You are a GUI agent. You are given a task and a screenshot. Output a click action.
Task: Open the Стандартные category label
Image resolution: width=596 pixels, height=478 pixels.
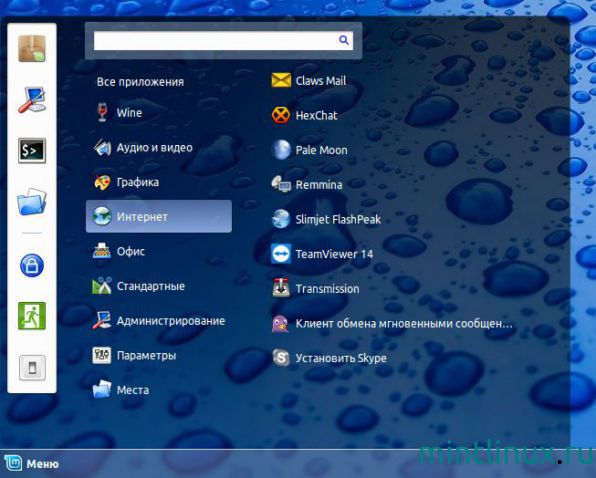[x=151, y=286]
